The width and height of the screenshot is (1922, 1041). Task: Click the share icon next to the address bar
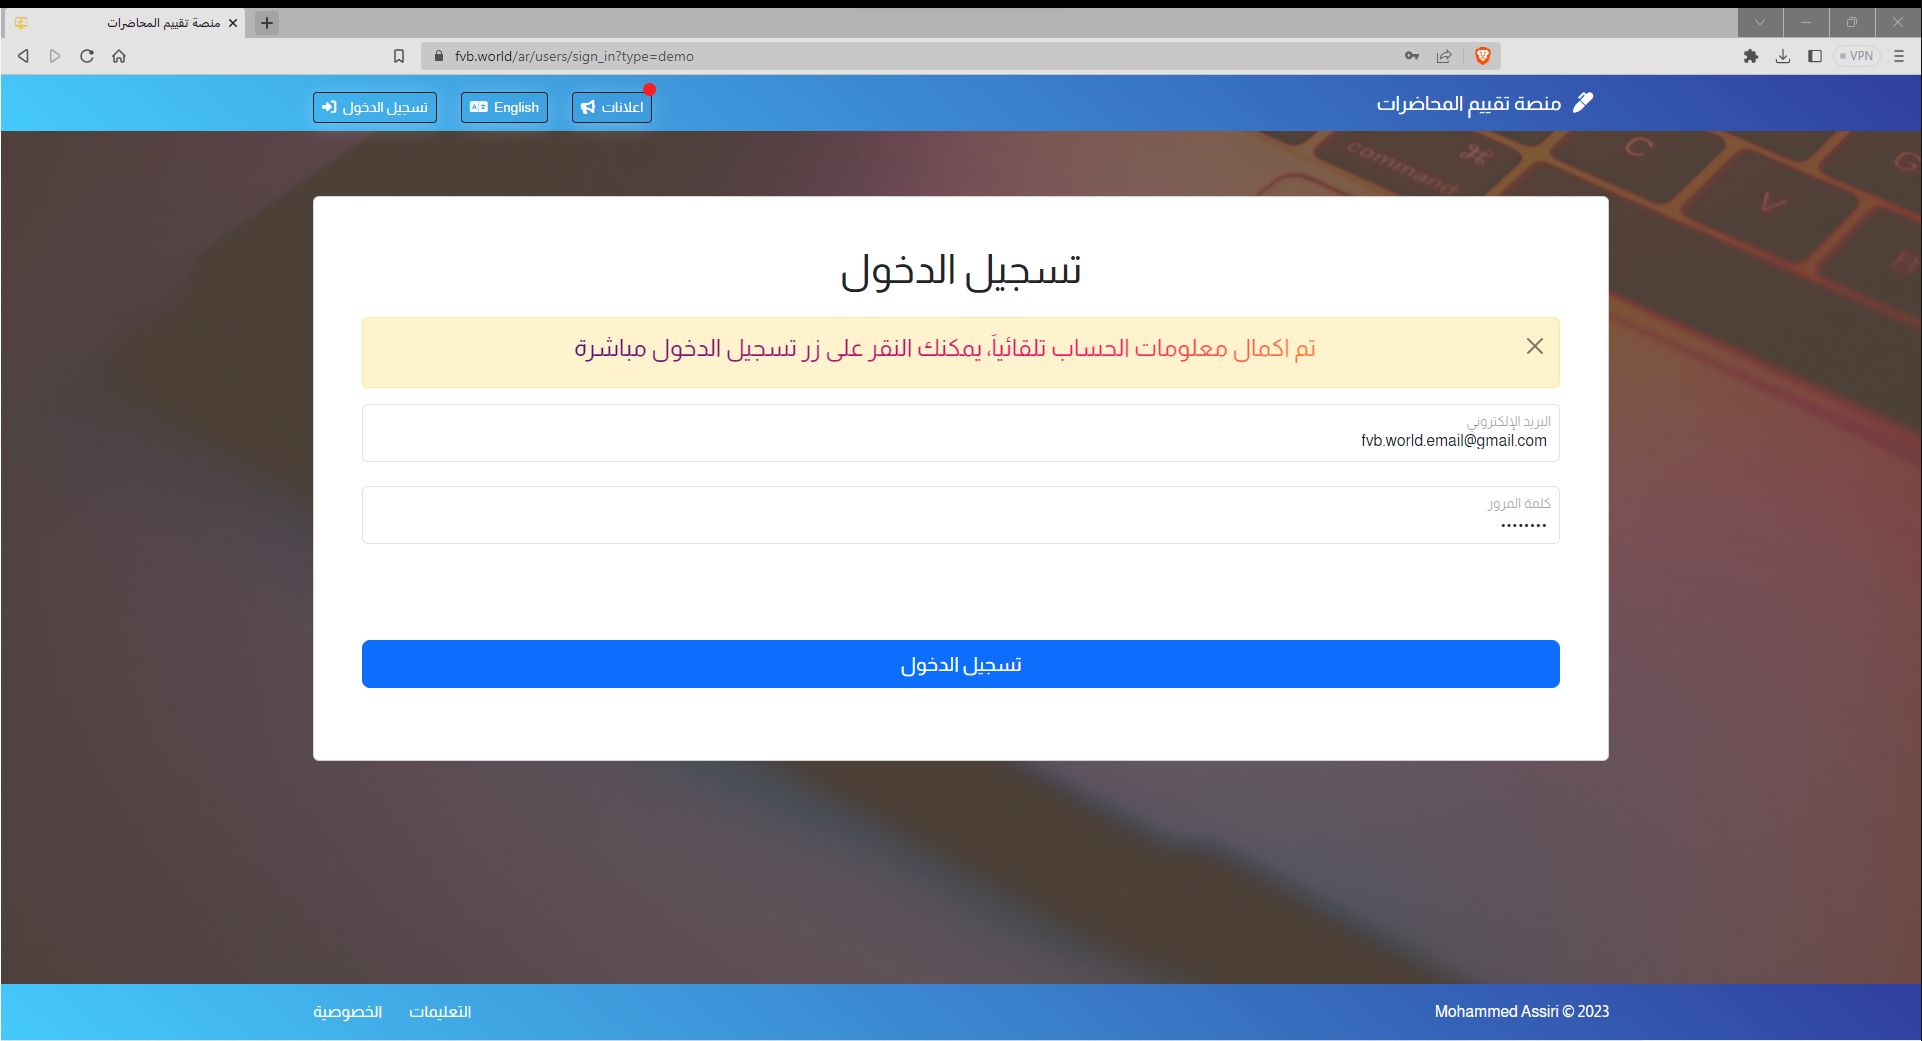point(1443,56)
